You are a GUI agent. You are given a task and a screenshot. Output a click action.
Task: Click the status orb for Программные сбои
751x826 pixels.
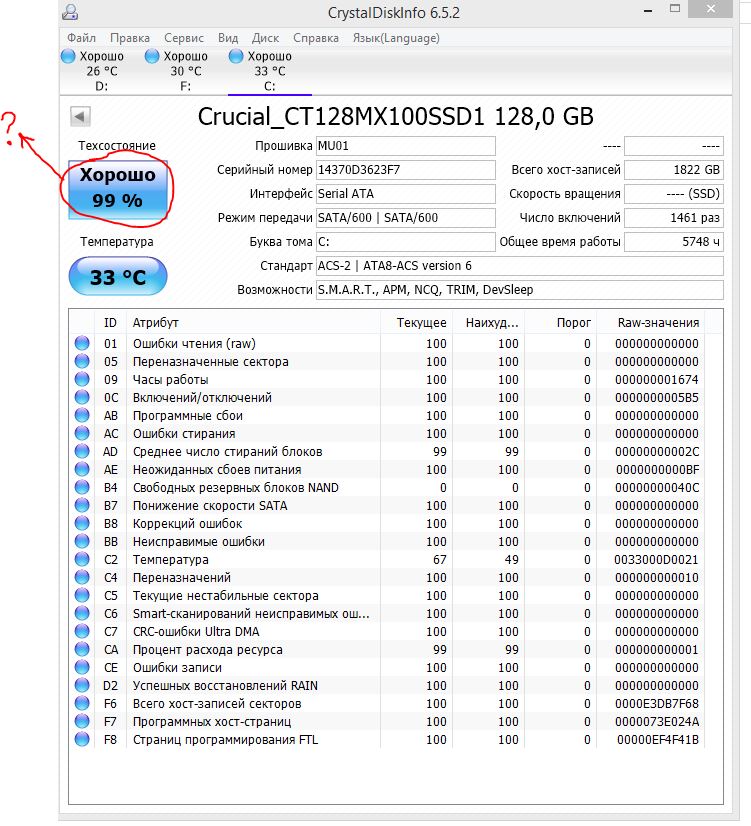click(x=82, y=415)
